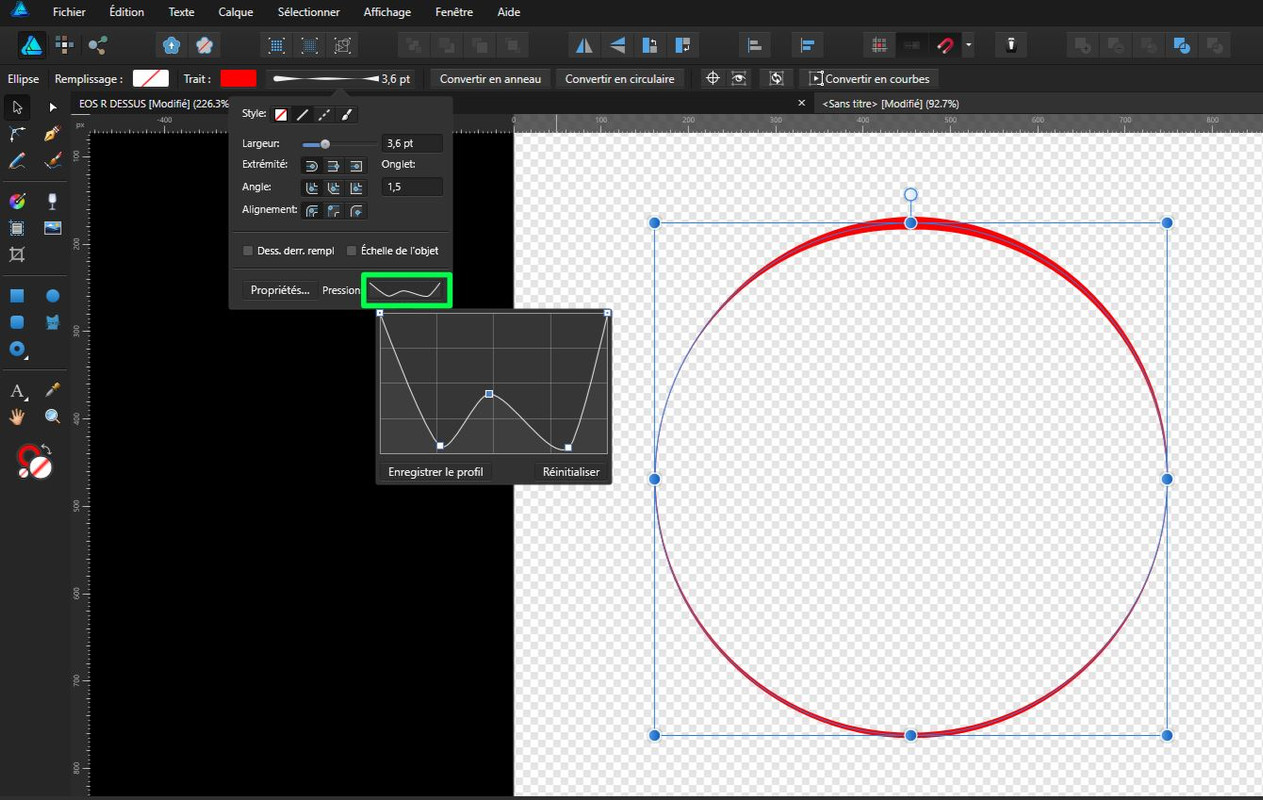The width and height of the screenshot is (1263, 800).
Task: Close the EOS R DESSUS document tab
Action: (x=801, y=104)
